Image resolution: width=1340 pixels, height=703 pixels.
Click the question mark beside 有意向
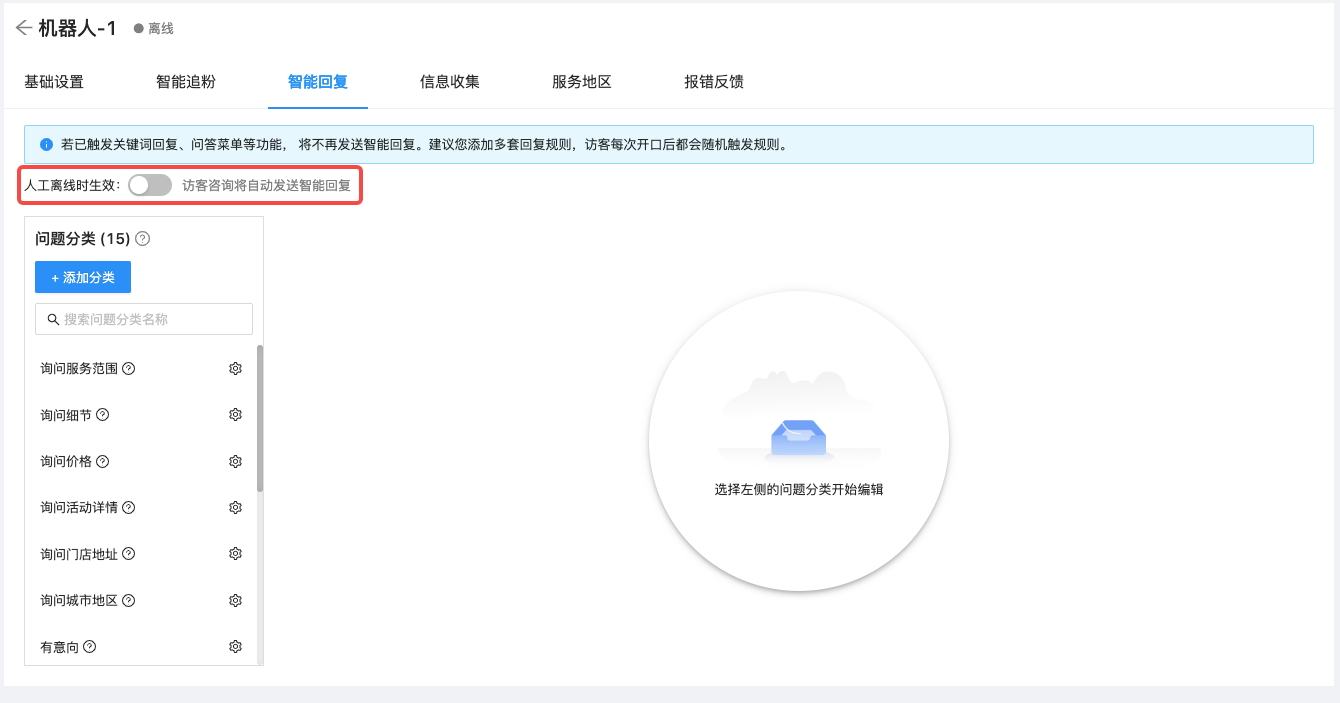click(x=91, y=646)
